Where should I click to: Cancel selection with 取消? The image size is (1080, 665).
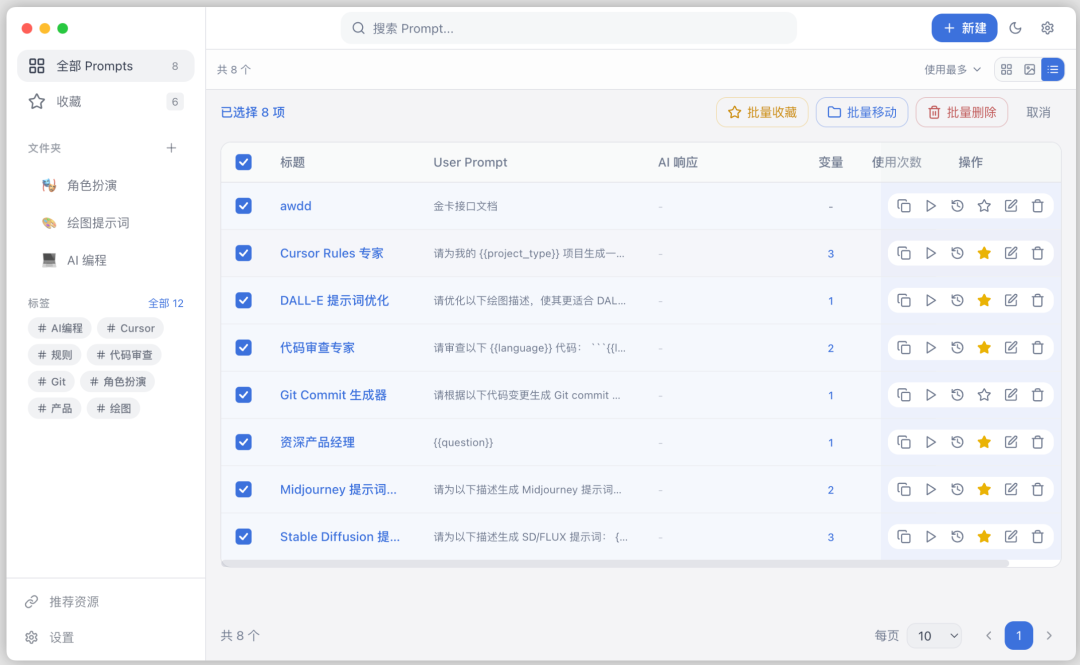1038,112
